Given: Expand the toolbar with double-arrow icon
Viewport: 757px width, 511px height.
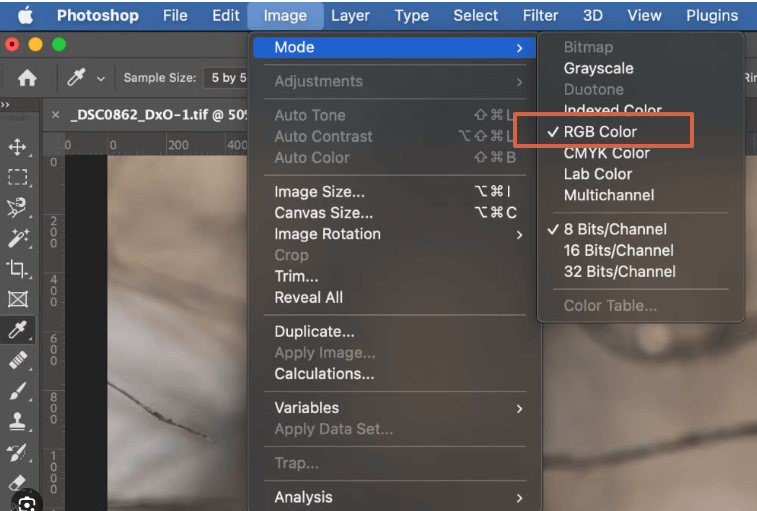Looking at the screenshot, I should pyautogui.click(x=5, y=104).
